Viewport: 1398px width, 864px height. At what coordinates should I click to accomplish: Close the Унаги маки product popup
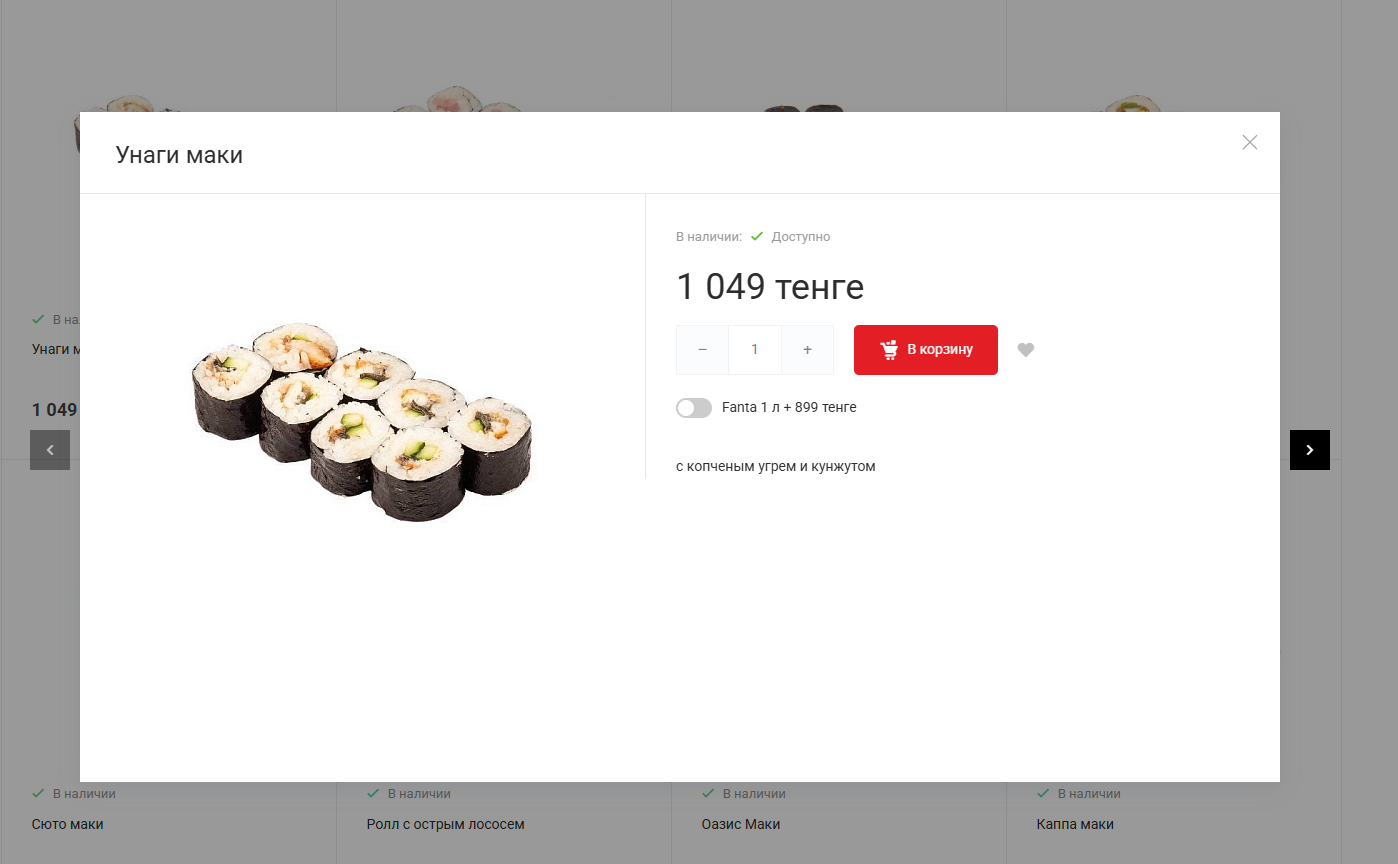point(1249,142)
